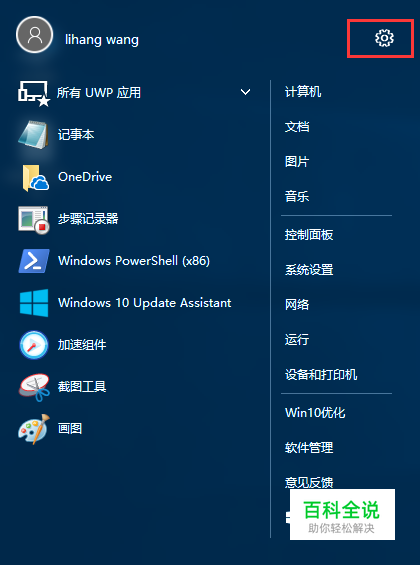Screen dimensions: 420x565
Task: Open Windows 10 Update Assistant label
Action: [x=144, y=303]
